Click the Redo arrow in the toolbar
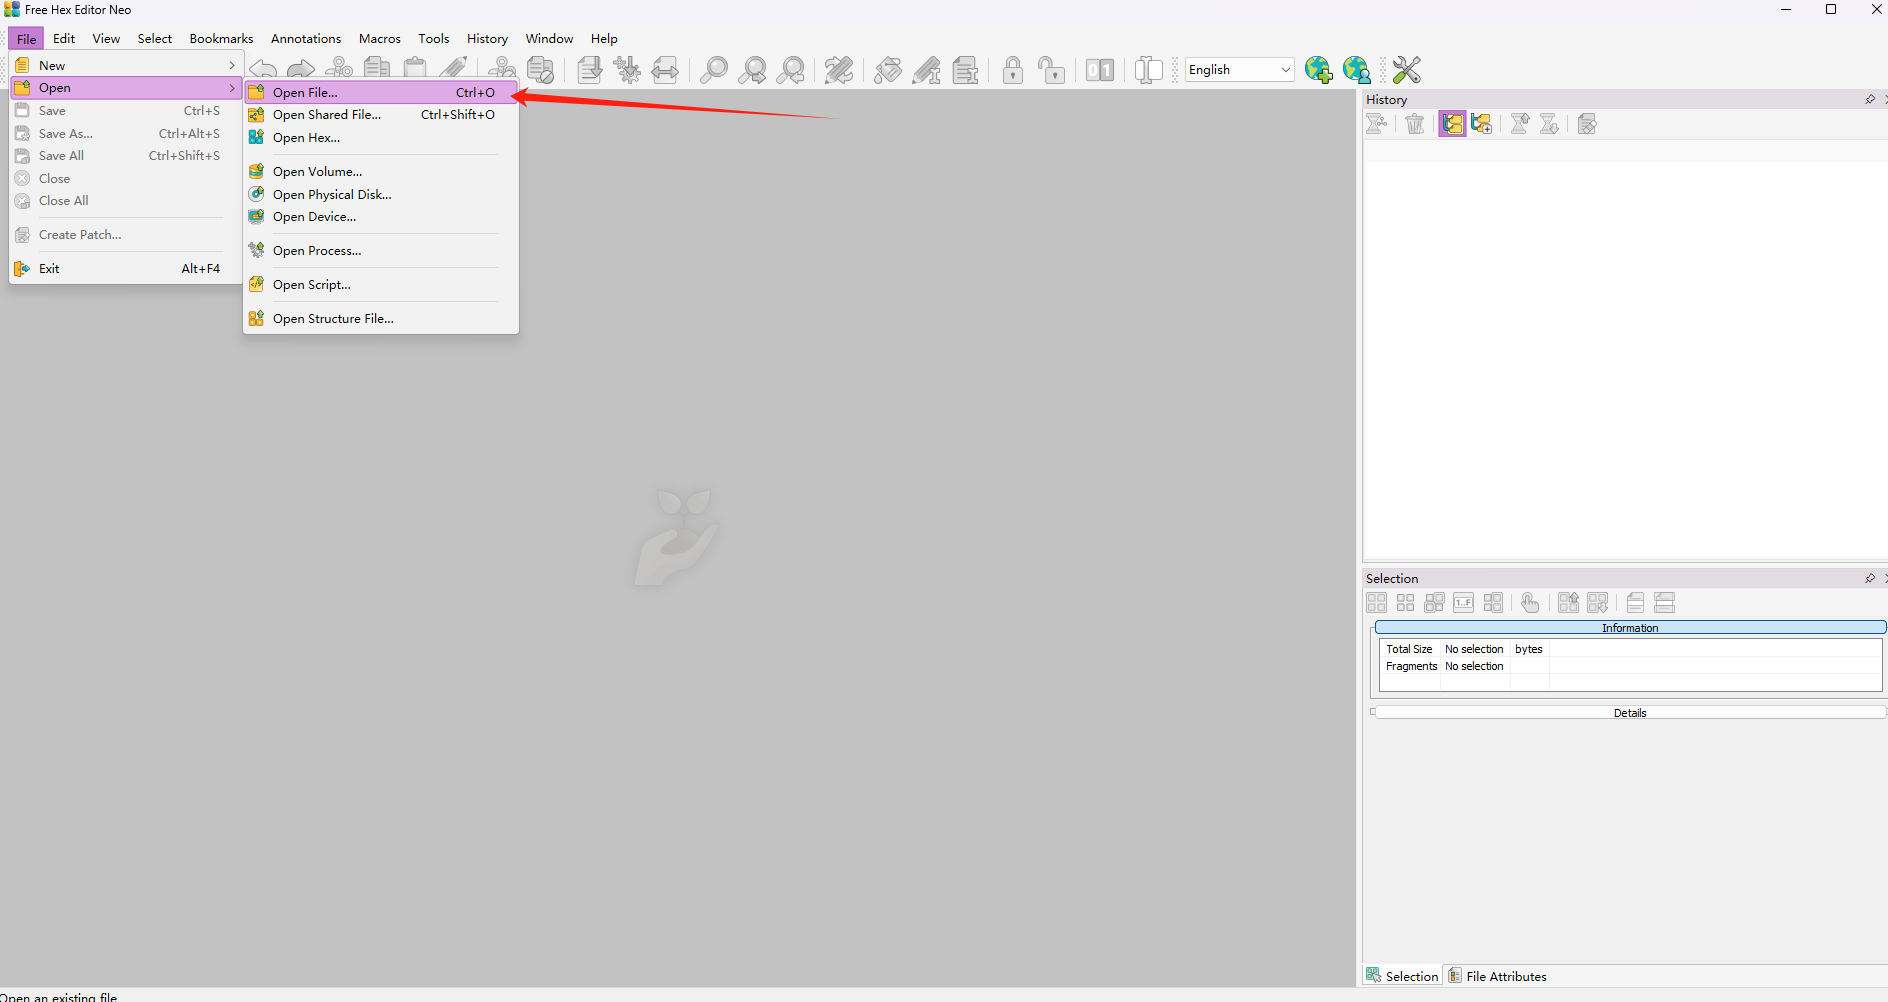This screenshot has height=1002, width=1888. point(301,68)
